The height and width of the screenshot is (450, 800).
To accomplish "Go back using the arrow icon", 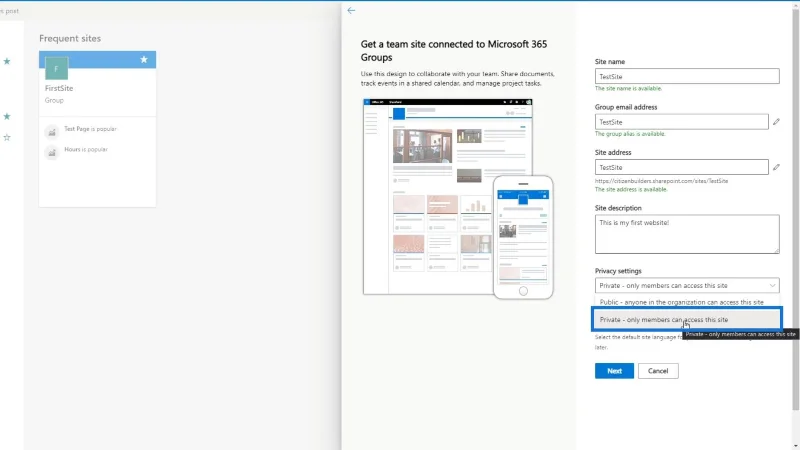I will pos(351,10).
